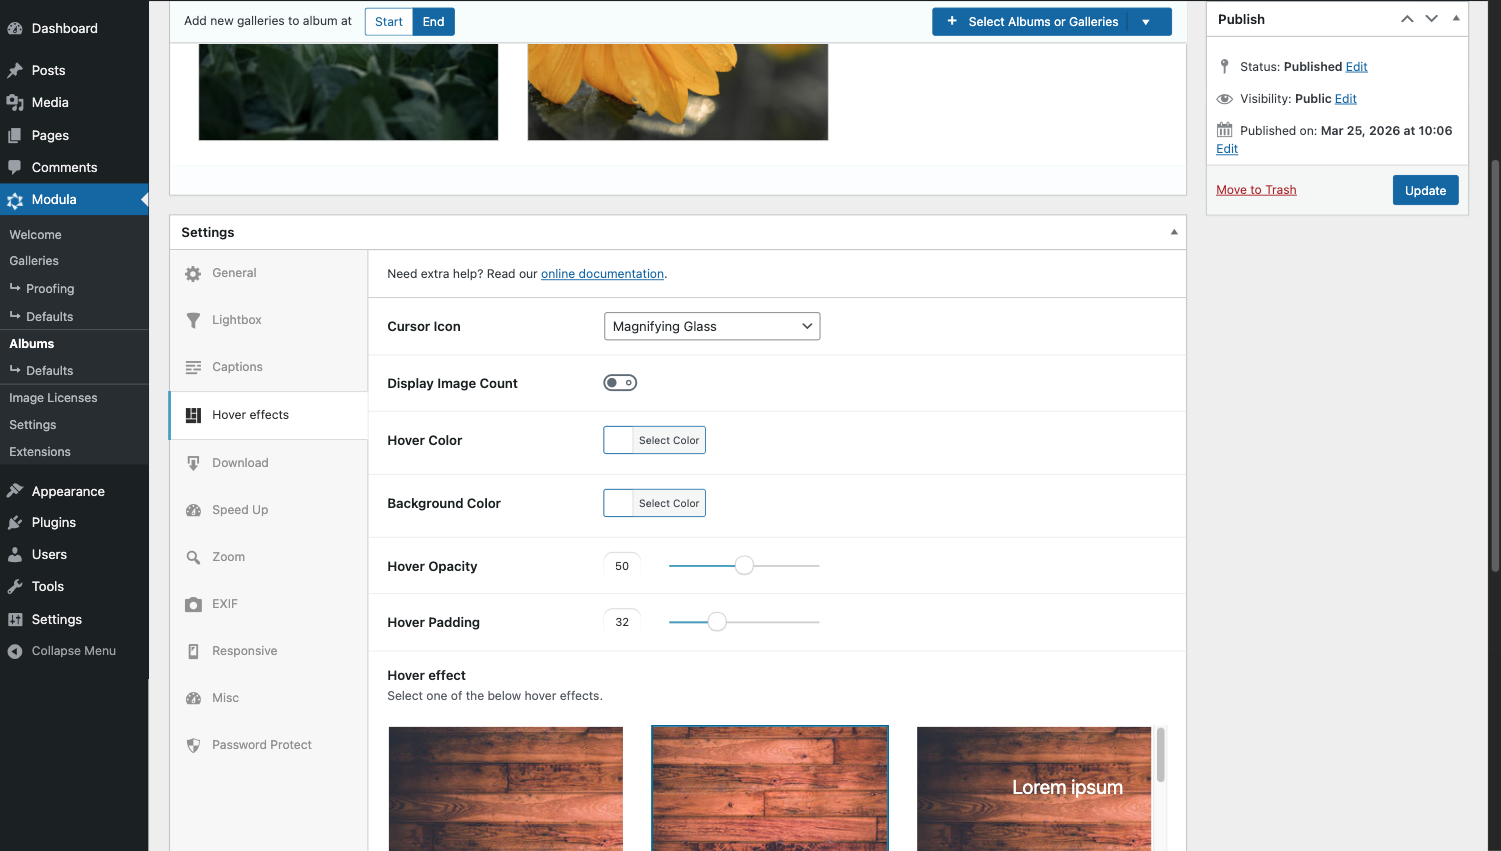Image resolution: width=1501 pixels, height=851 pixels.
Task: Click the Speed Up gauge icon
Action: point(193,510)
